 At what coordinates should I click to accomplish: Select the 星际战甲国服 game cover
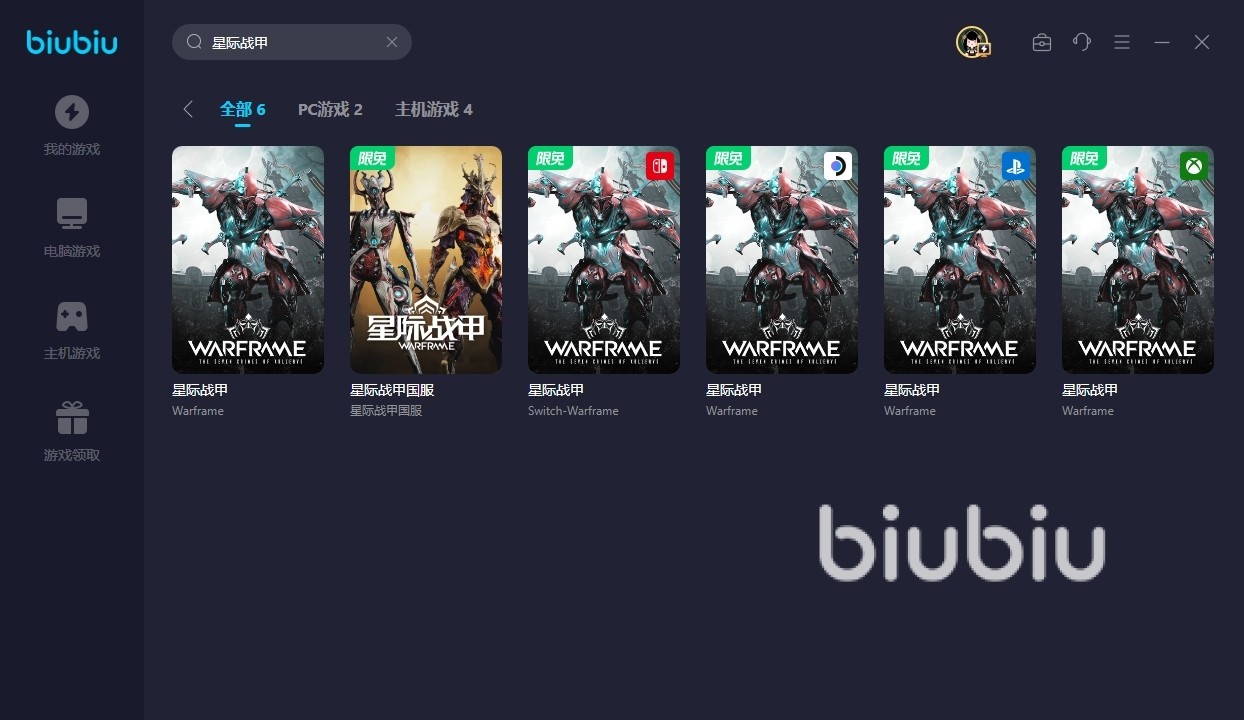pyautogui.click(x=426, y=260)
